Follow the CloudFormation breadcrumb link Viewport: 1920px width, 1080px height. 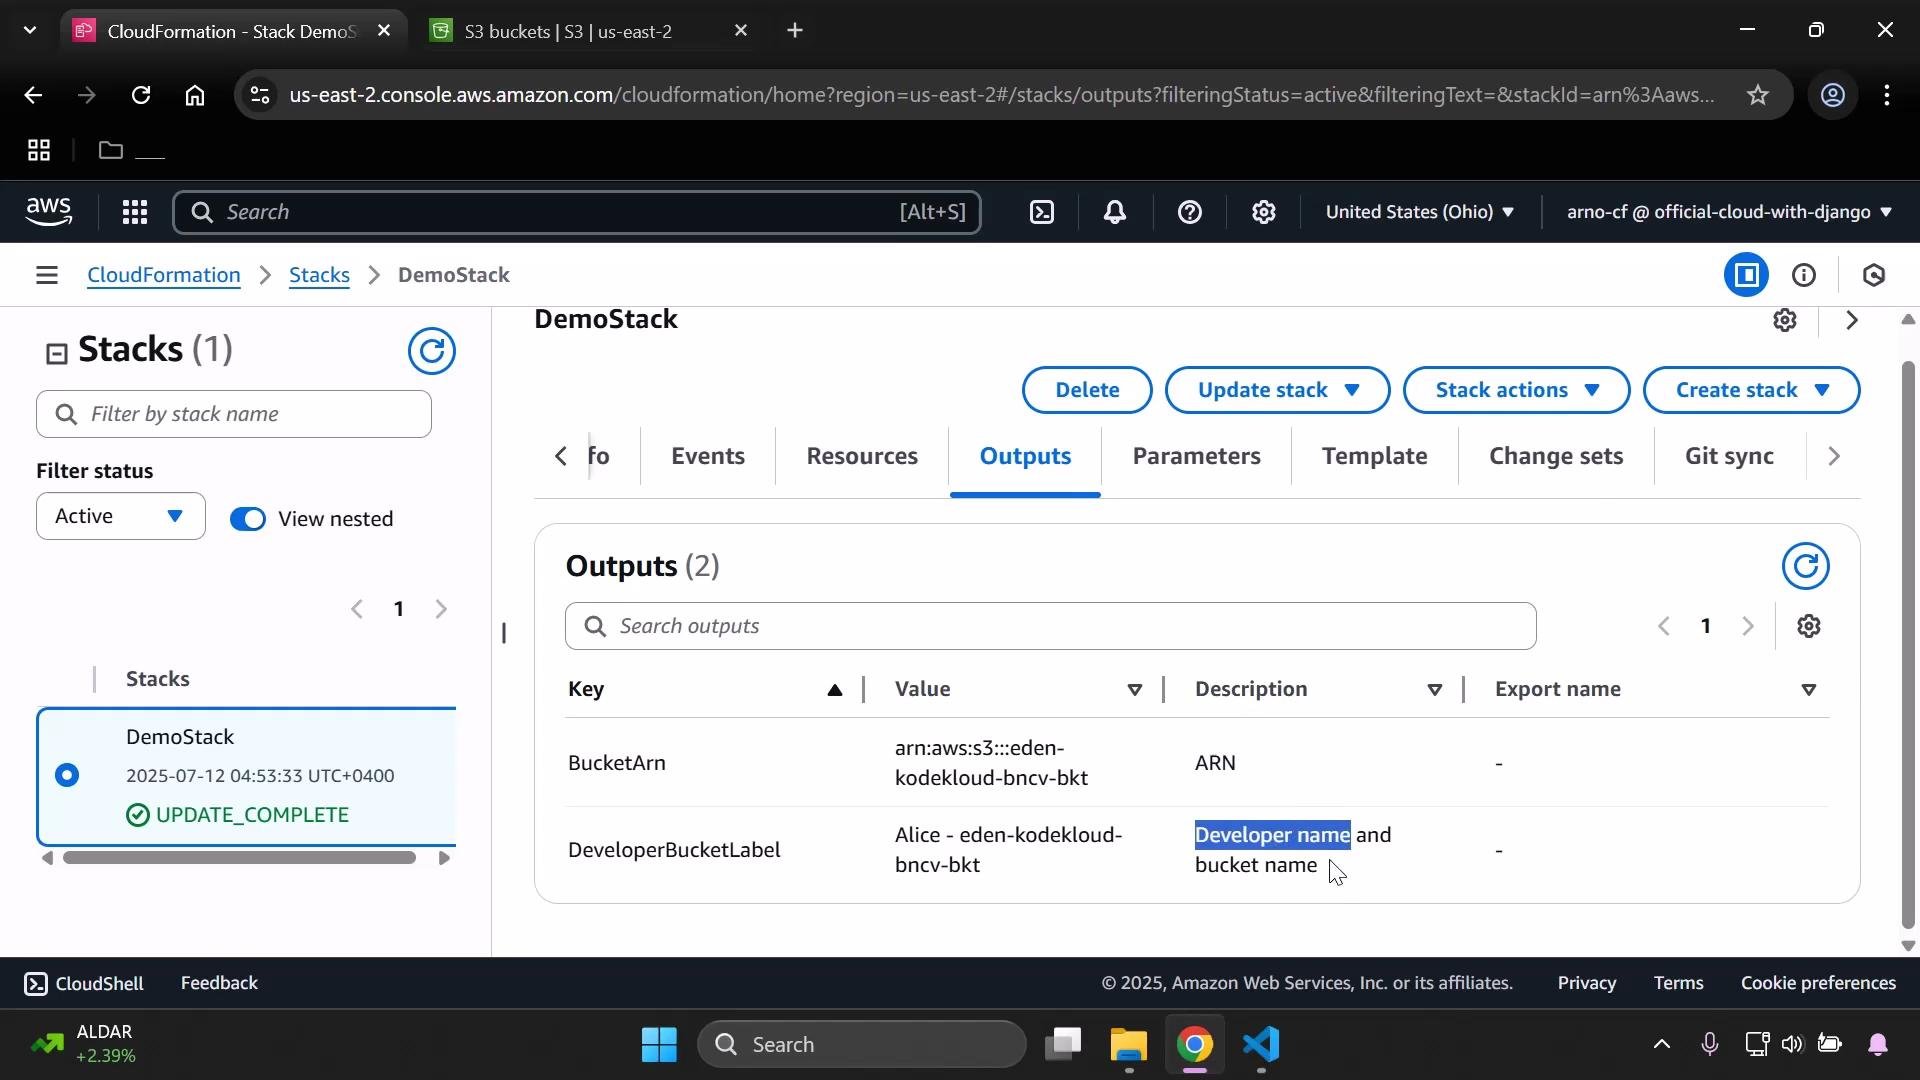(x=164, y=275)
